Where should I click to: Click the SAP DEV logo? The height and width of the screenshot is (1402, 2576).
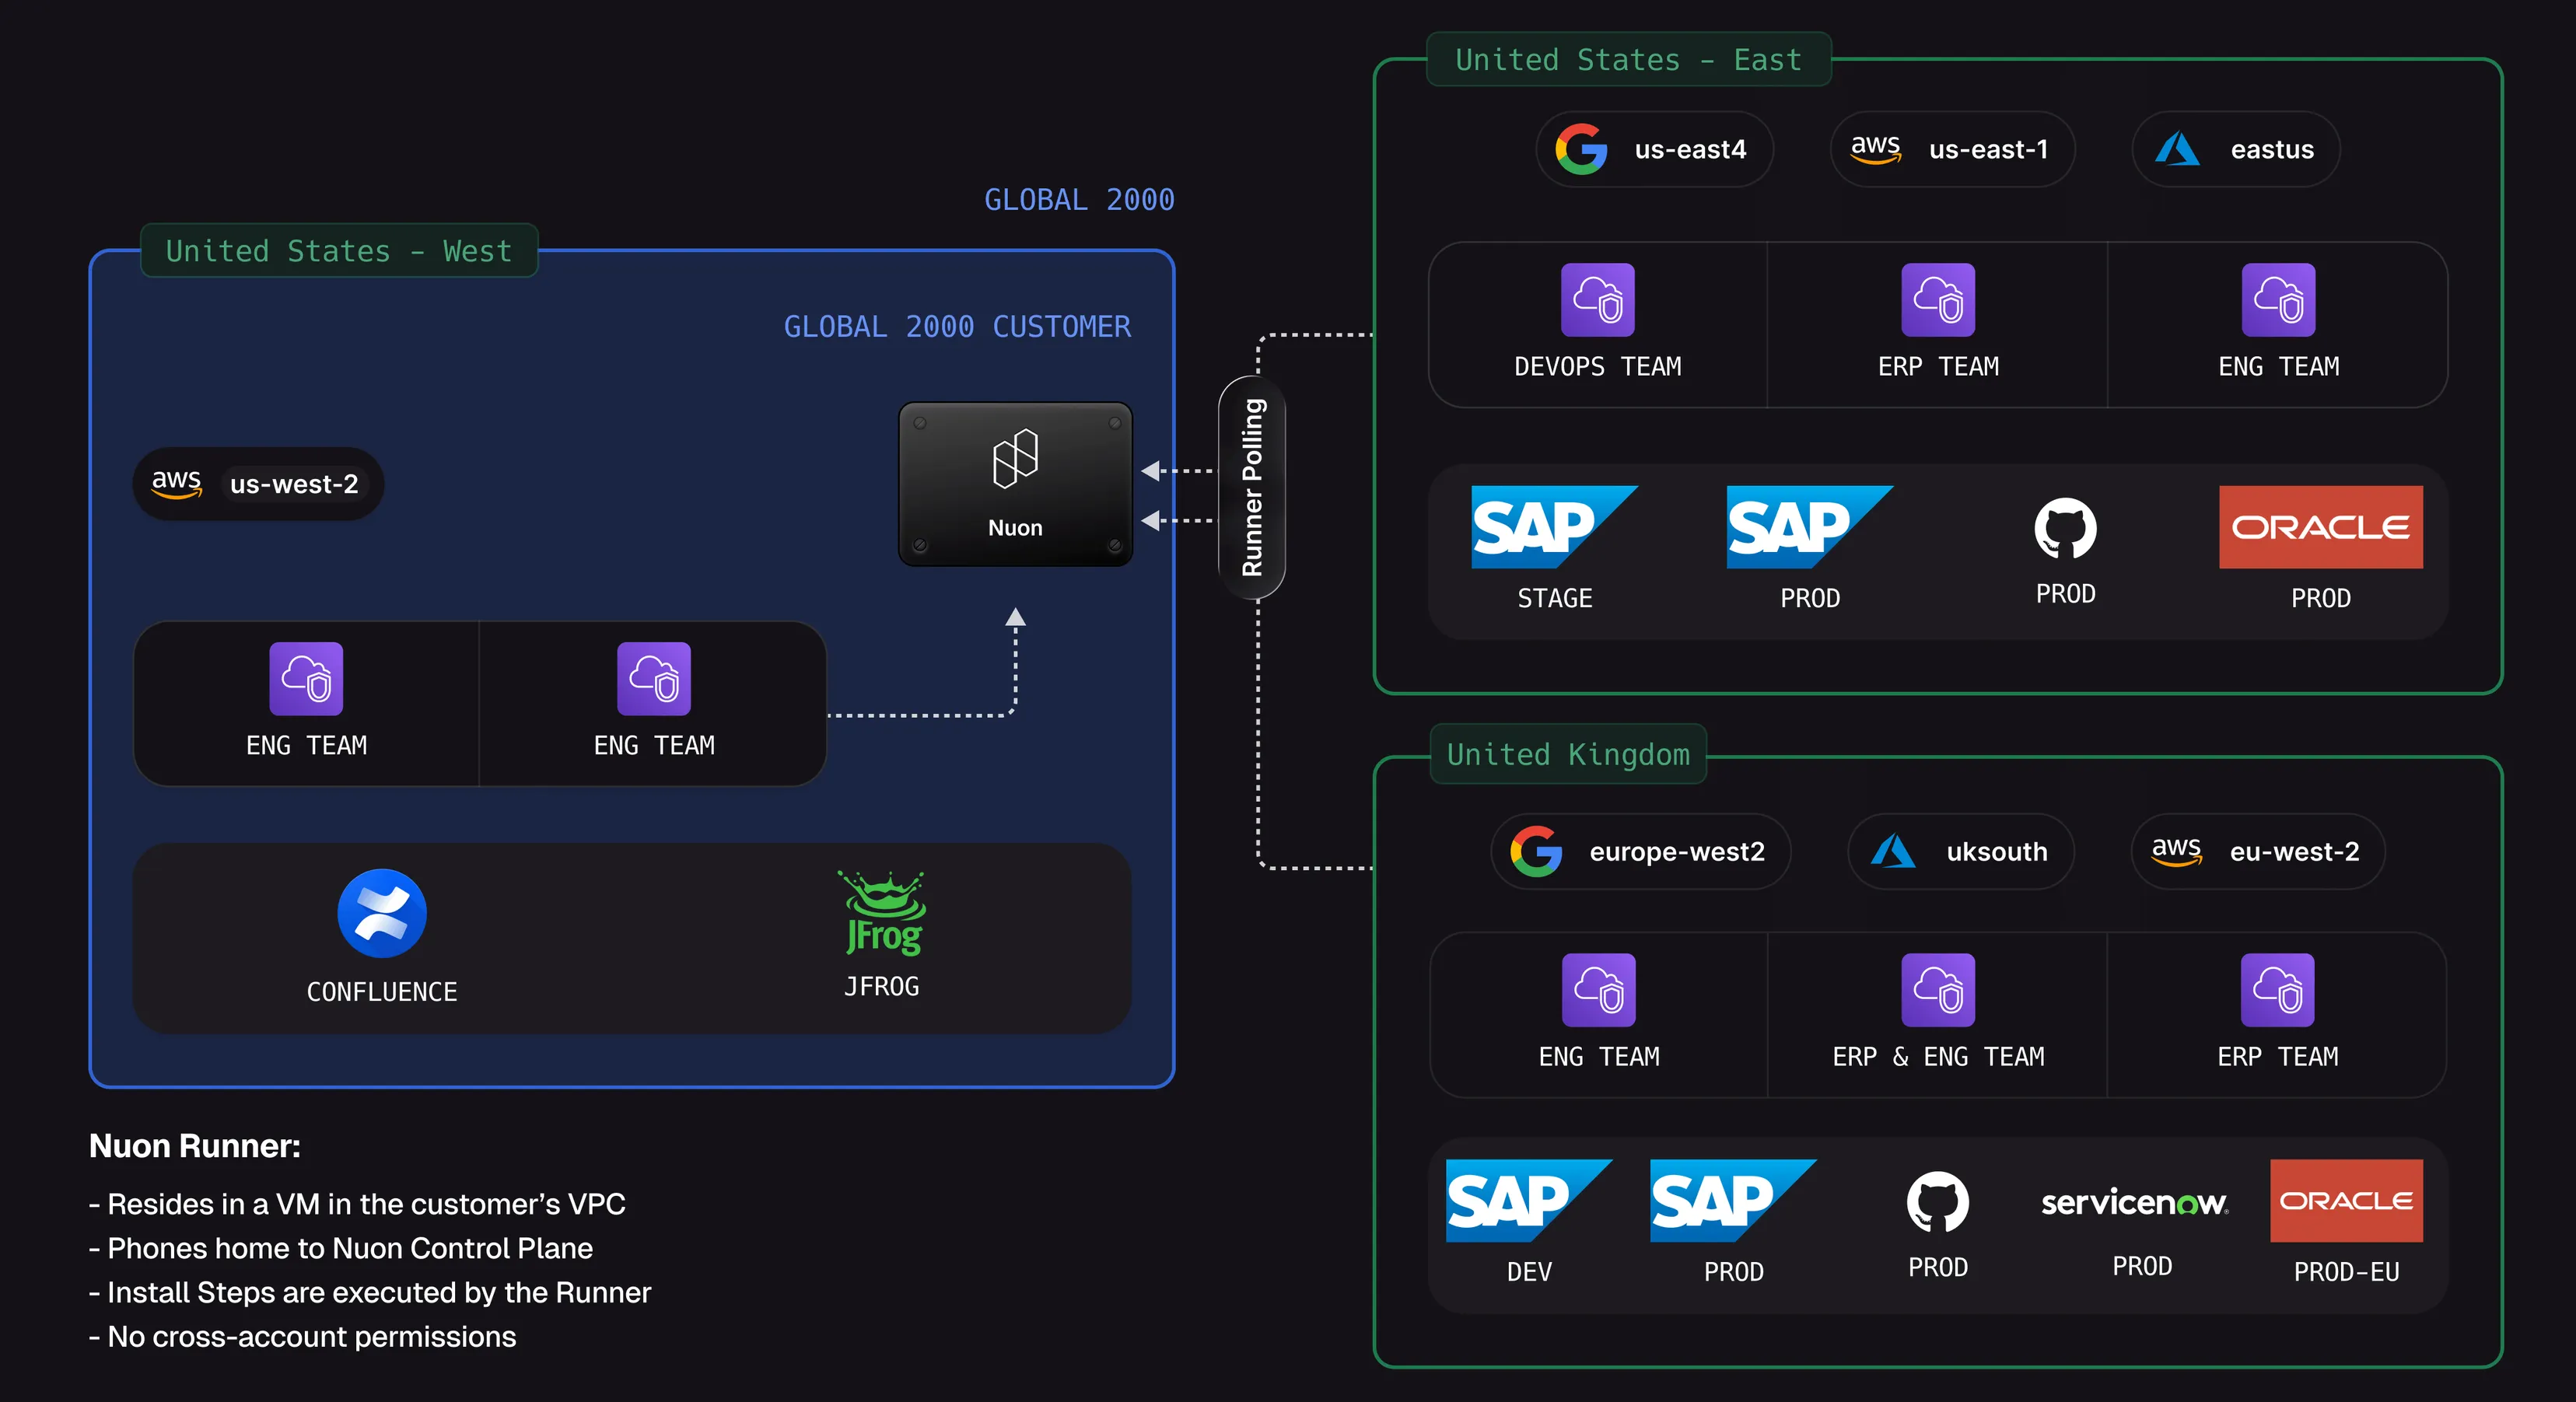(x=1528, y=1200)
